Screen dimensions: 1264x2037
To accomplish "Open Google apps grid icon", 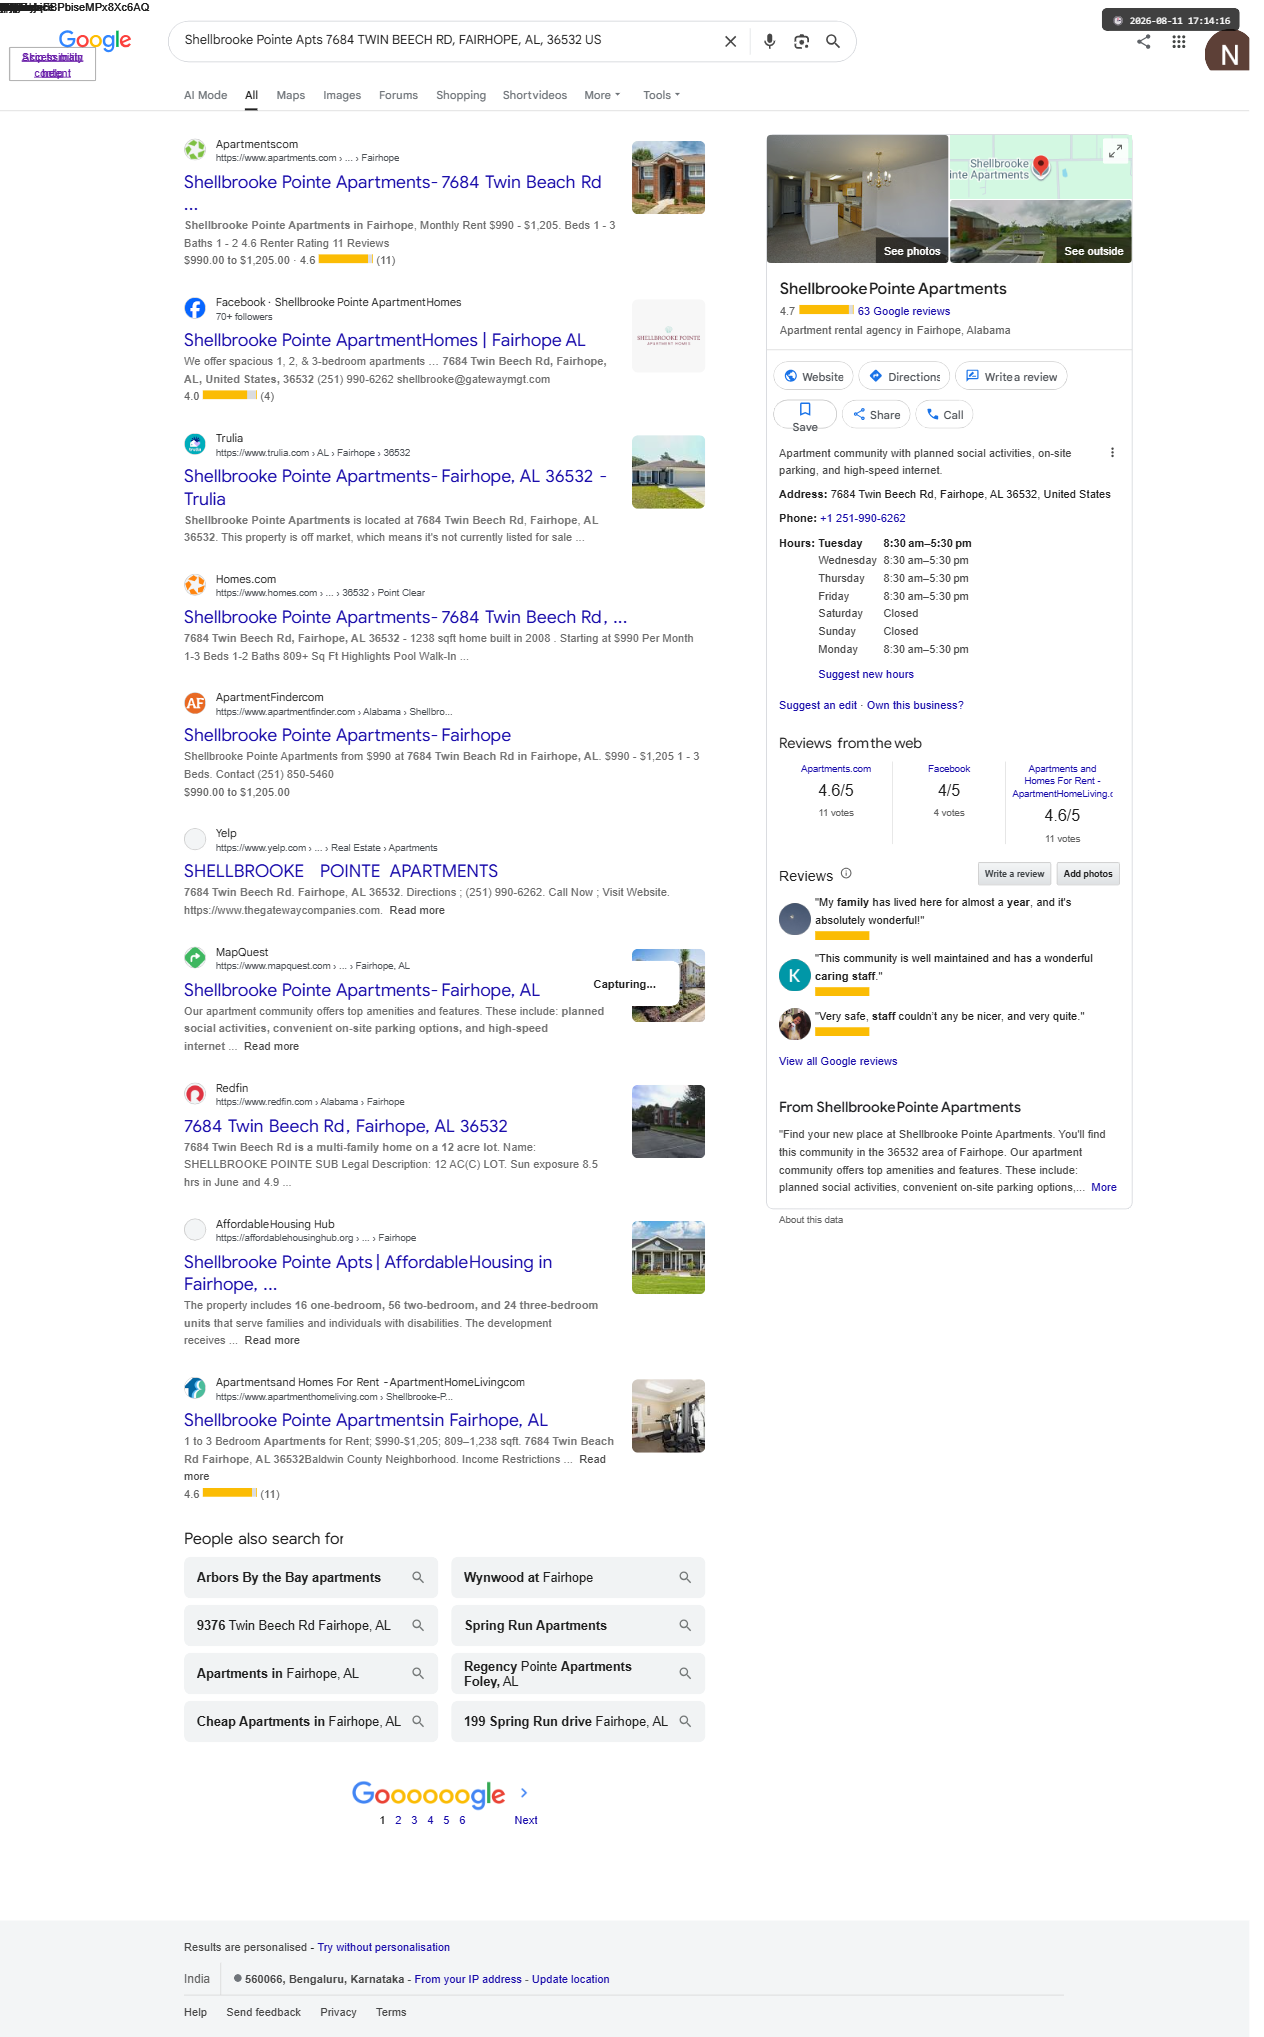I will click(x=1179, y=42).
